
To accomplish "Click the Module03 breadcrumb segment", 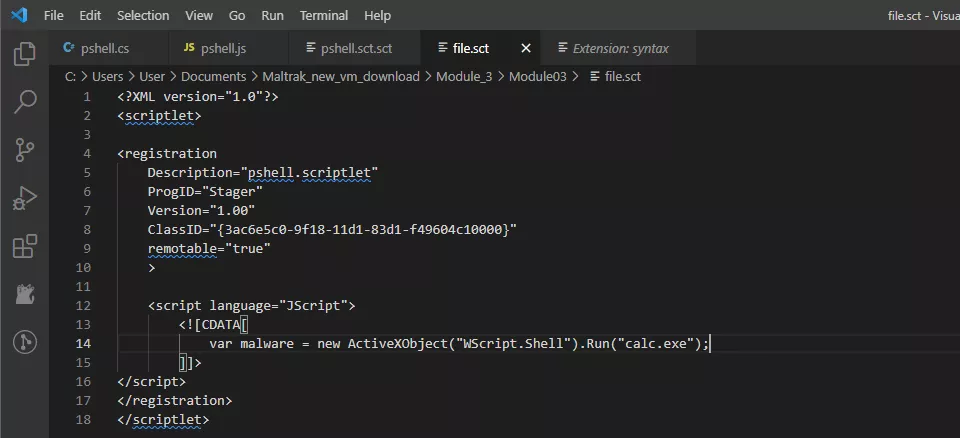I will pyautogui.click(x=538, y=77).
